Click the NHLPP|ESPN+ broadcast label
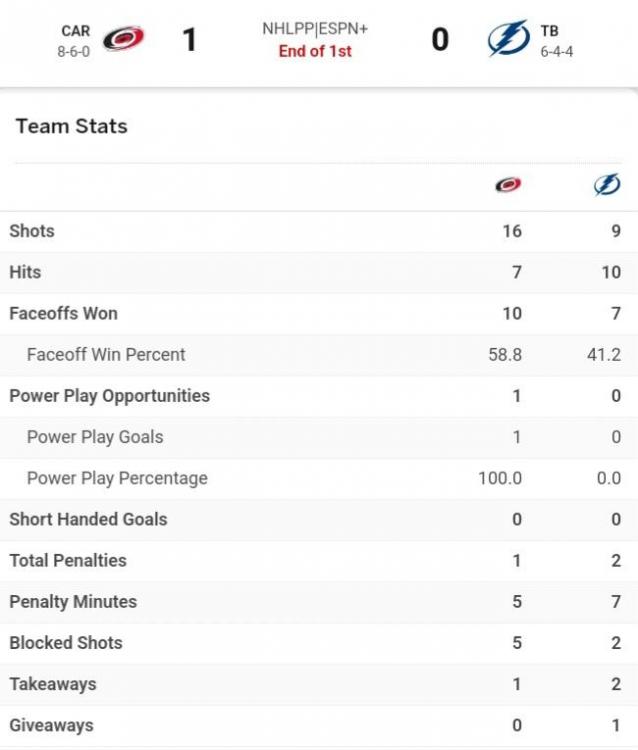 click(315, 29)
